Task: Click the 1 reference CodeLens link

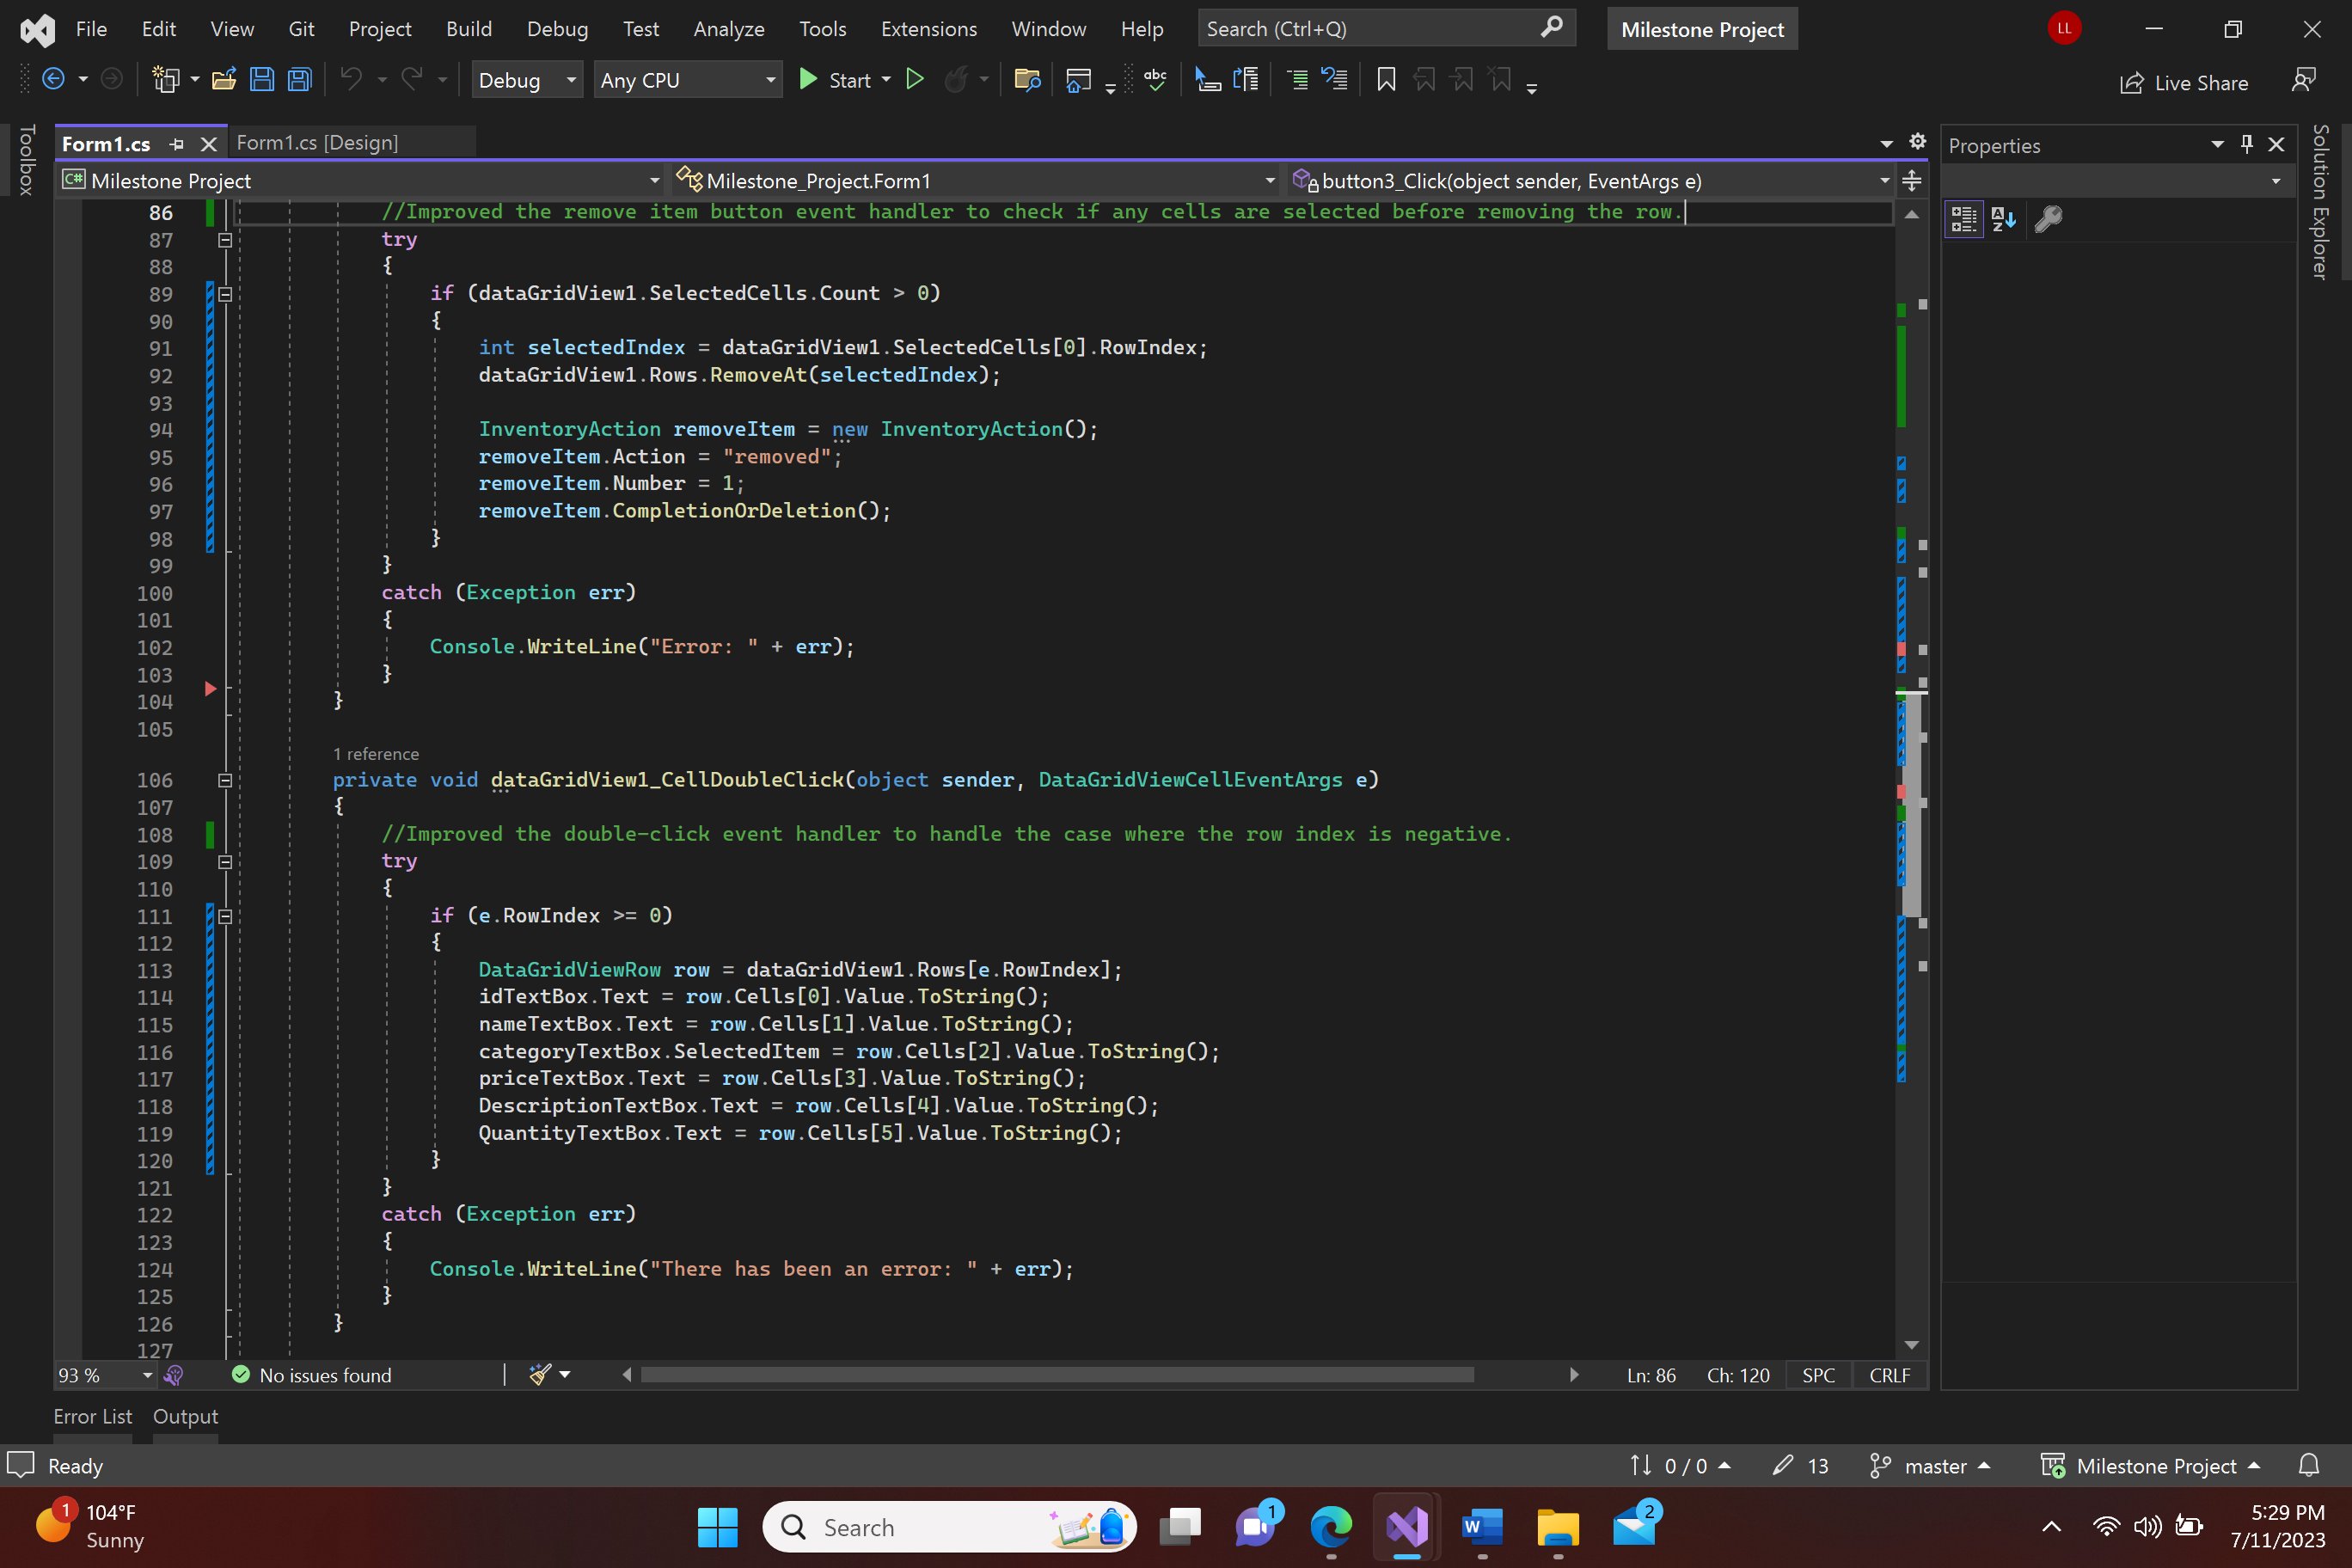Action: (376, 754)
